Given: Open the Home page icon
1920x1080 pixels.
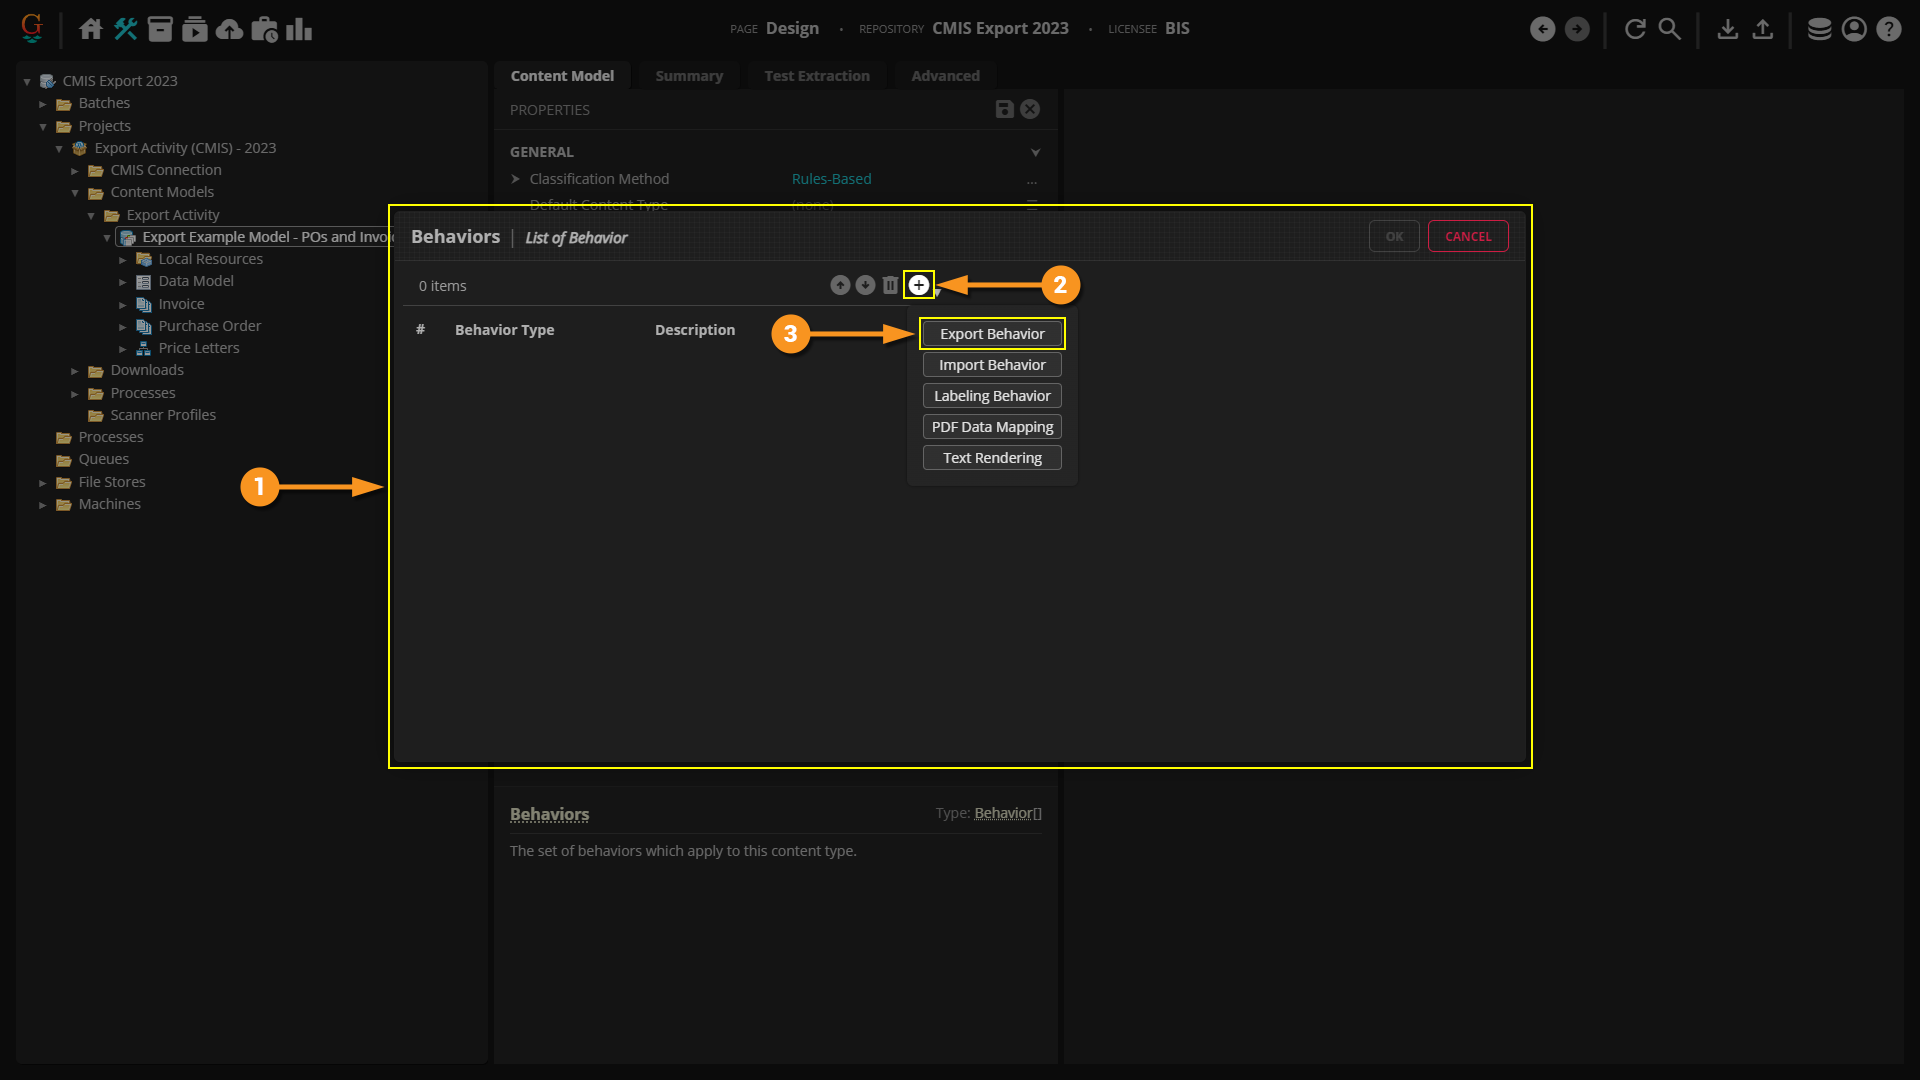Looking at the screenshot, I should (x=91, y=29).
